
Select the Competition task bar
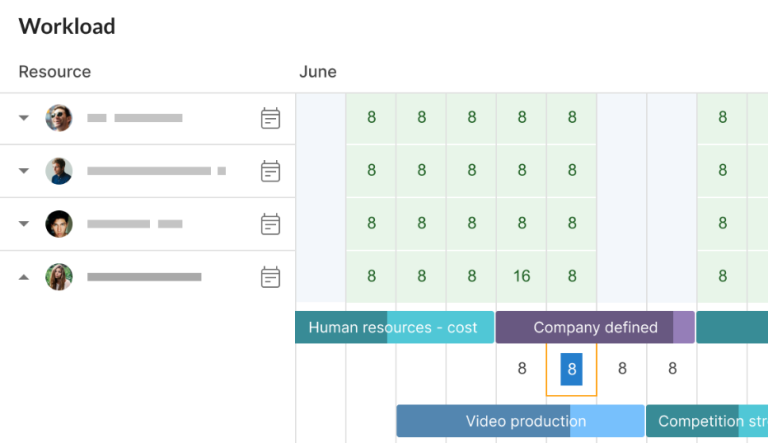point(705,421)
